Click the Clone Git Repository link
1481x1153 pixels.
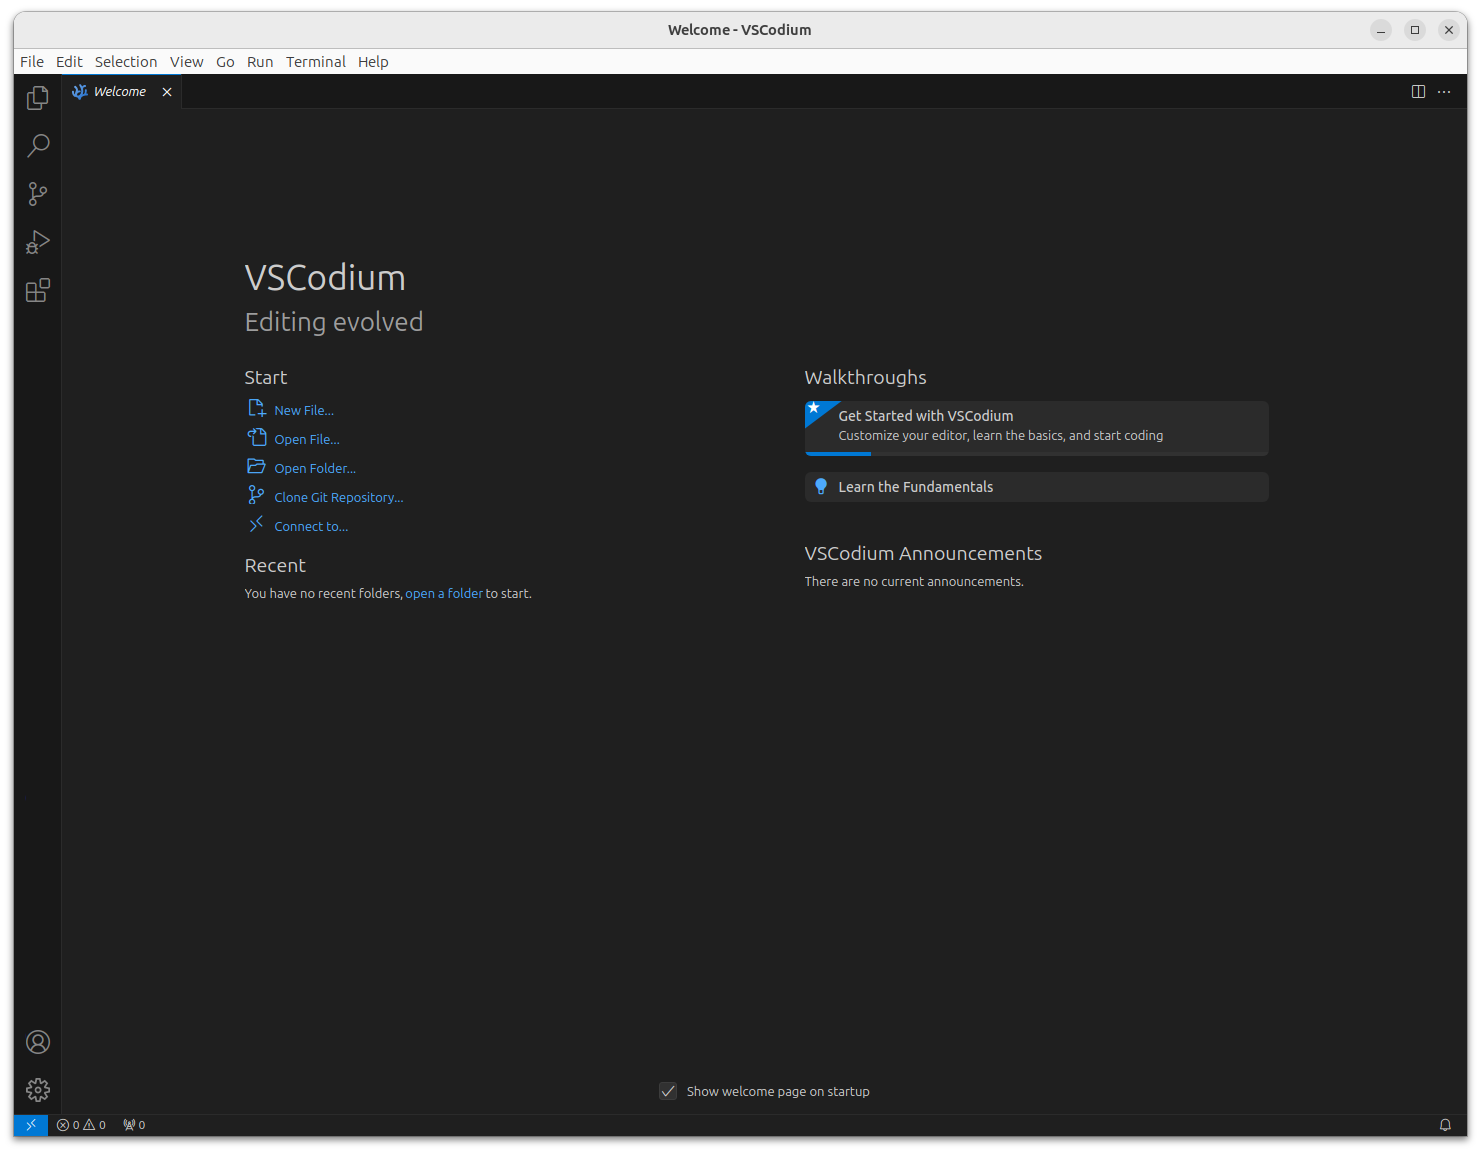click(x=338, y=496)
